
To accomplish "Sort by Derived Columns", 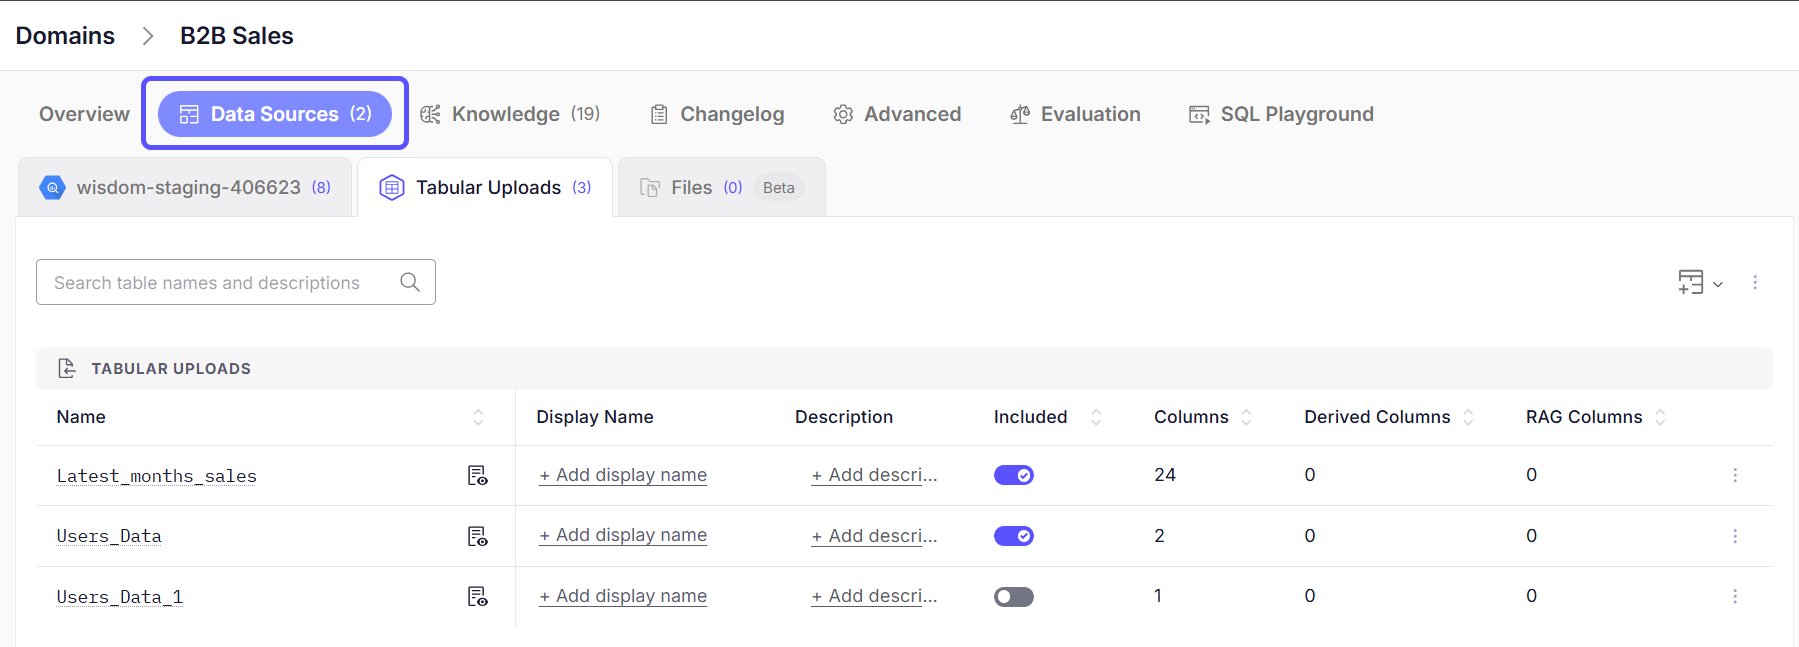I will [1468, 417].
